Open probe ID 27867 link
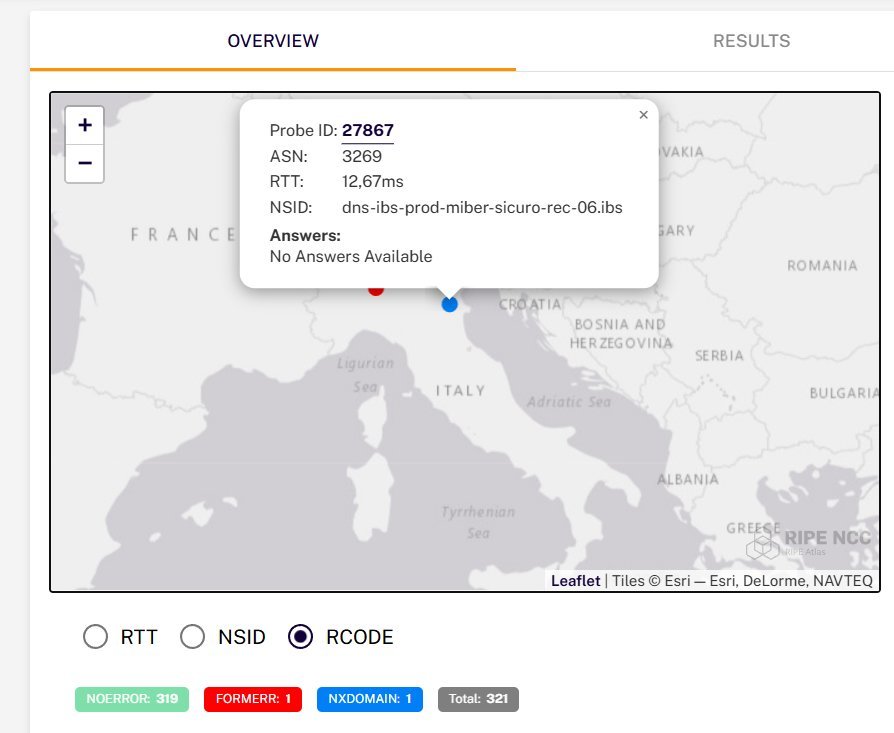The image size is (894, 733). pos(368,130)
